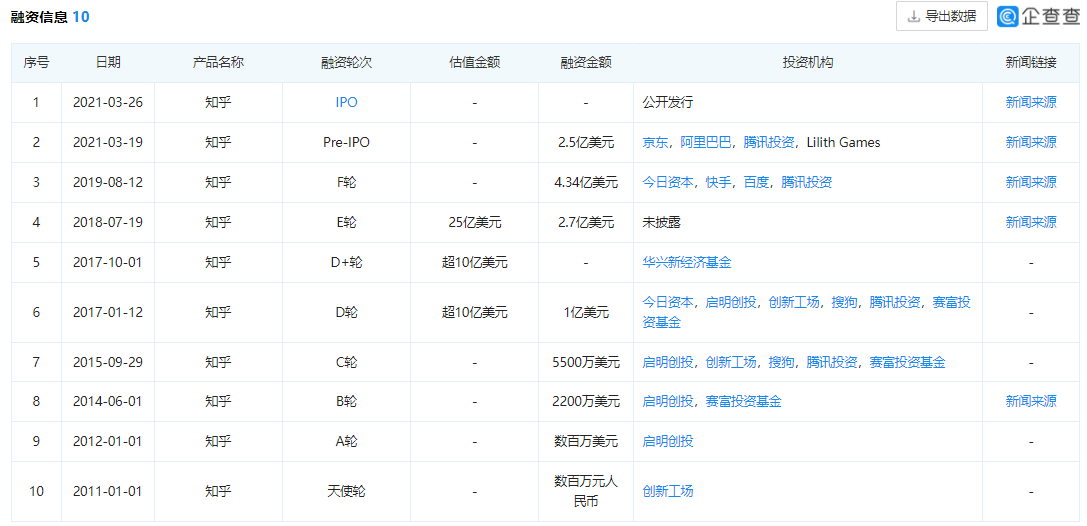
Task: Click 腾讯投资 in the C轮 row
Action: [832, 362]
